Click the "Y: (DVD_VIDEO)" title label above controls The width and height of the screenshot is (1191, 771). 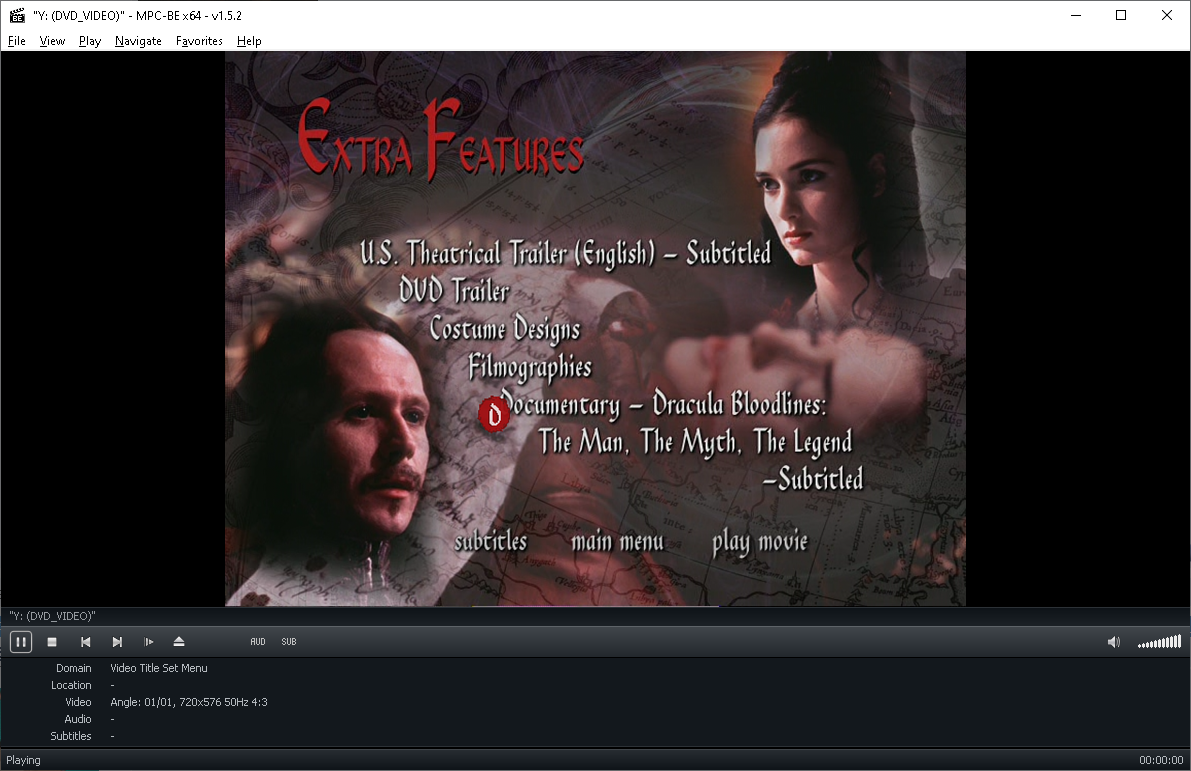tap(52, 616)
